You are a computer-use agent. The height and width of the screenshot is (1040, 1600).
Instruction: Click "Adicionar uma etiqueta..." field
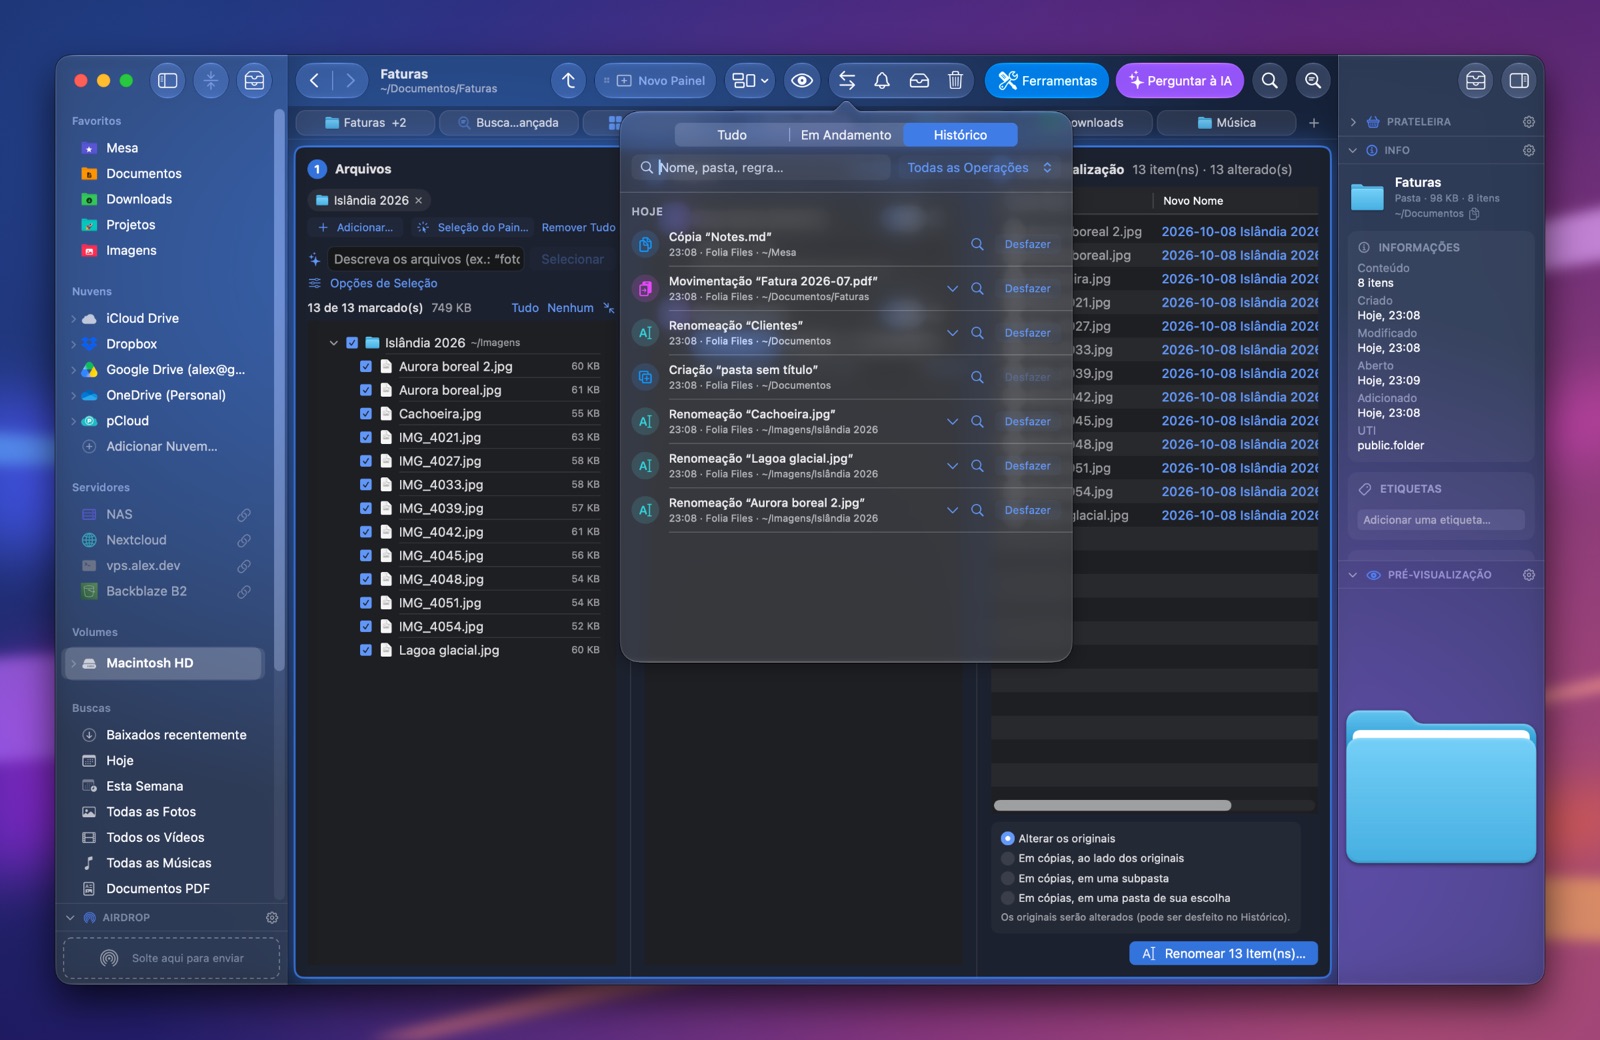tap(1440, 520)
